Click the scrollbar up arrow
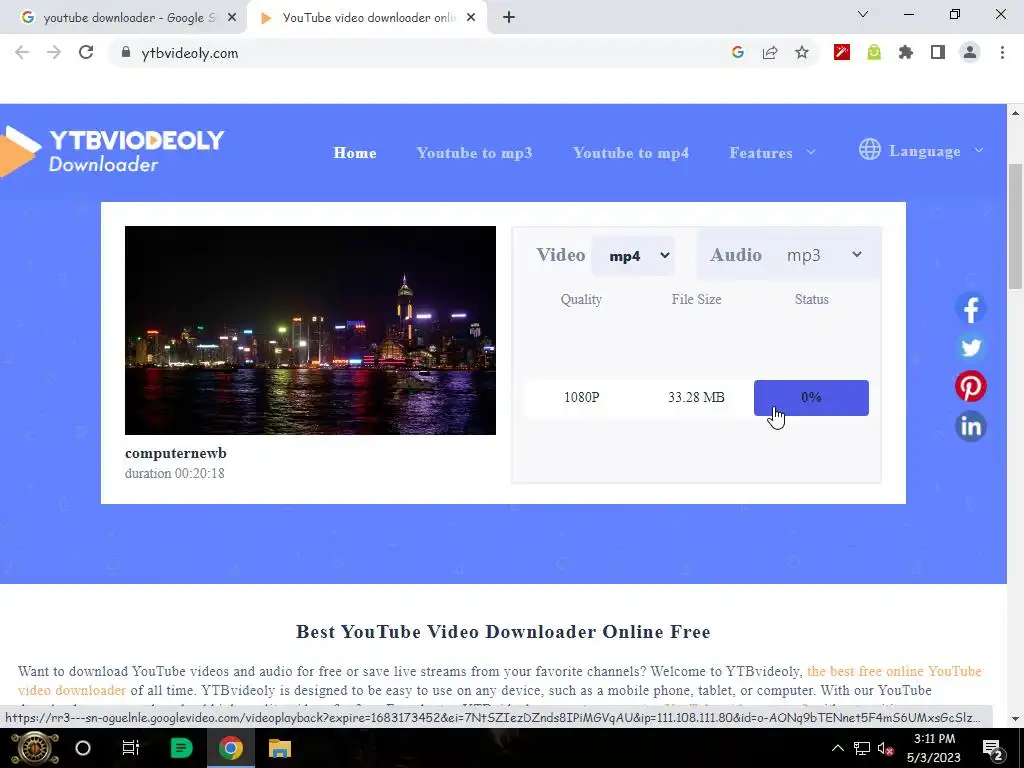Image resolution: width=1024 pixels, height=768 pixels. click(1015, 113)
